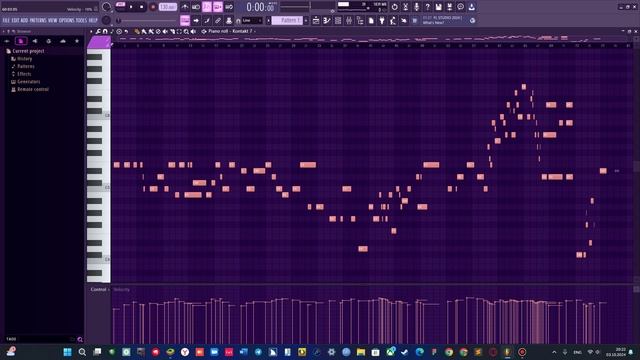
Task: Click the song position slider
Action: 147,20
